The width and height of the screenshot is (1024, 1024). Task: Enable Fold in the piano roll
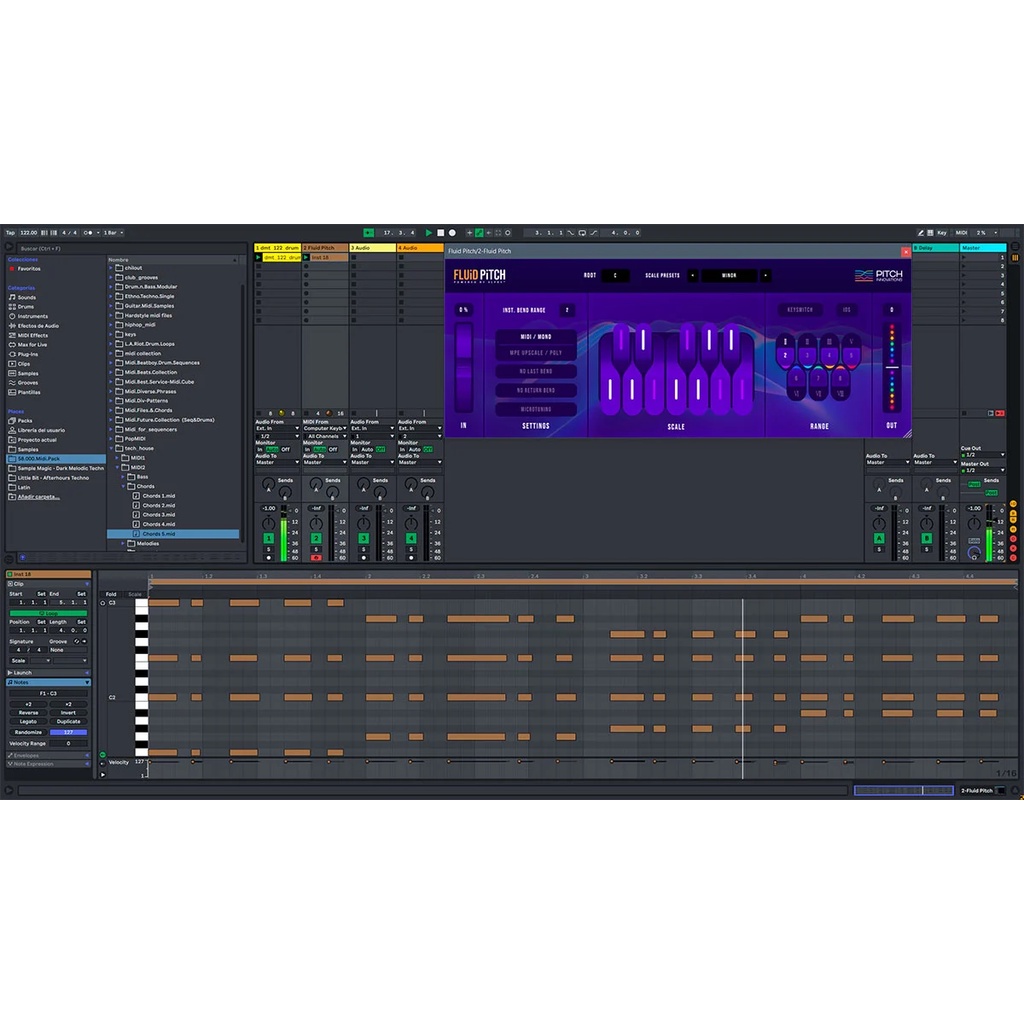click(x=111, y=594)
